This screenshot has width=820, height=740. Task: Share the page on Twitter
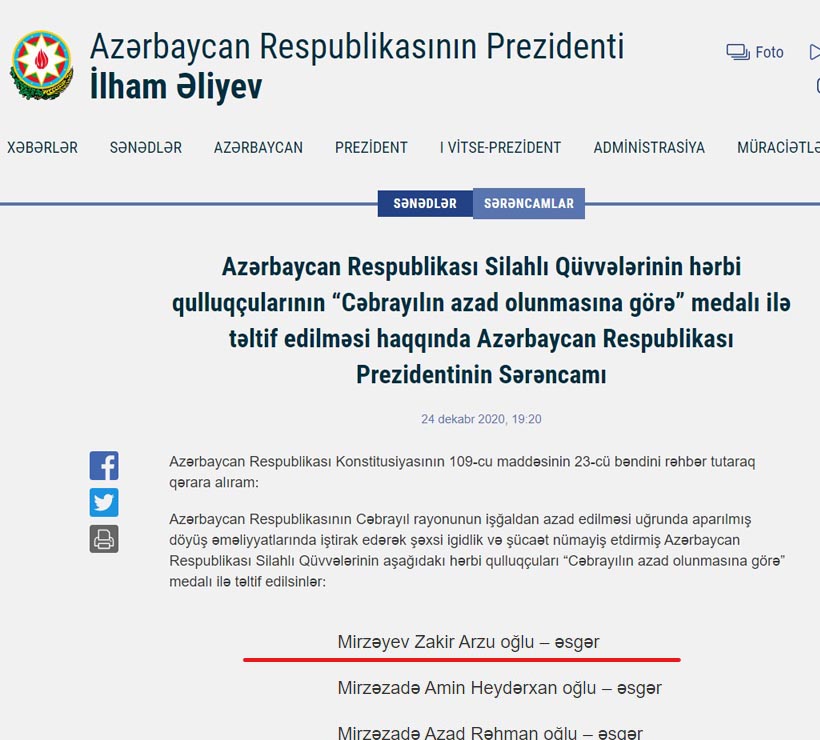pos(104,502)
